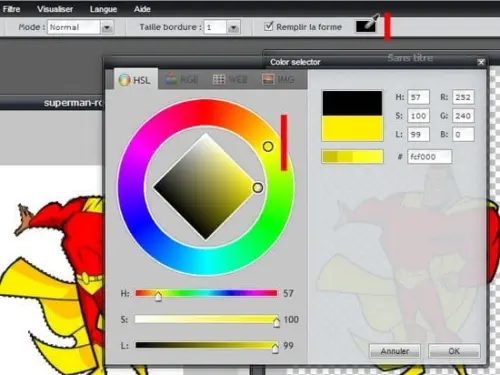Open the Langue menu
500x375 pixels.
point(103,9)
